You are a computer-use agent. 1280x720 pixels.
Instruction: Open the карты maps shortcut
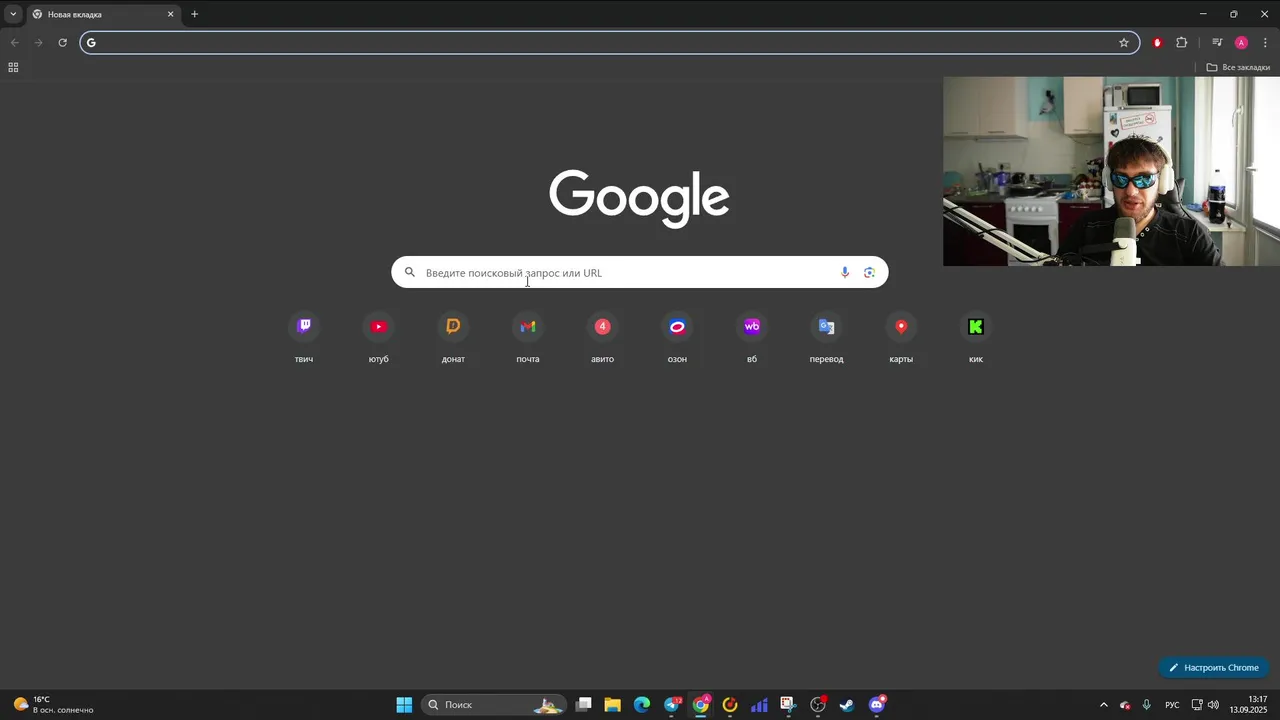coord(901,337)
